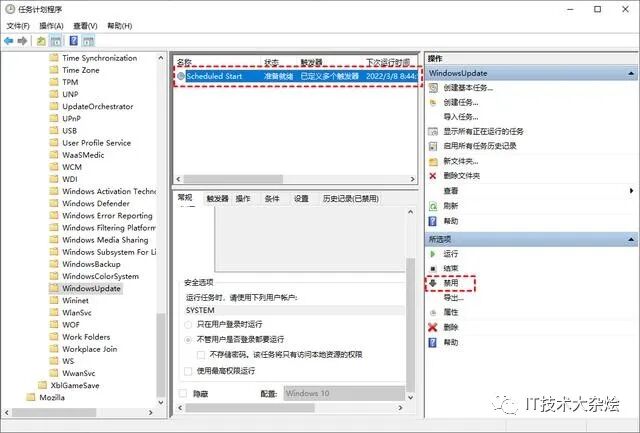The height and width of the screenshot is (433, 640).
Task: Click the 导出... action link
Action: pos(453,298)
